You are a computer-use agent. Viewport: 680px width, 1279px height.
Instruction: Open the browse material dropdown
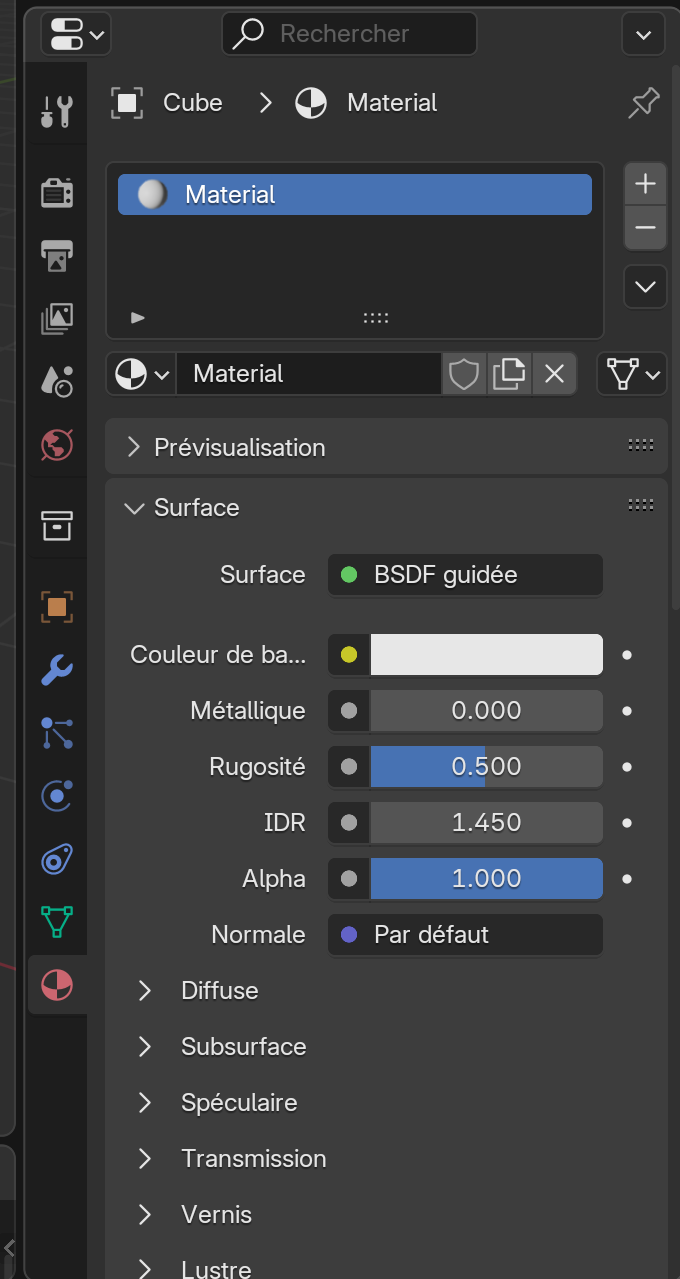(x=142, y=374)
